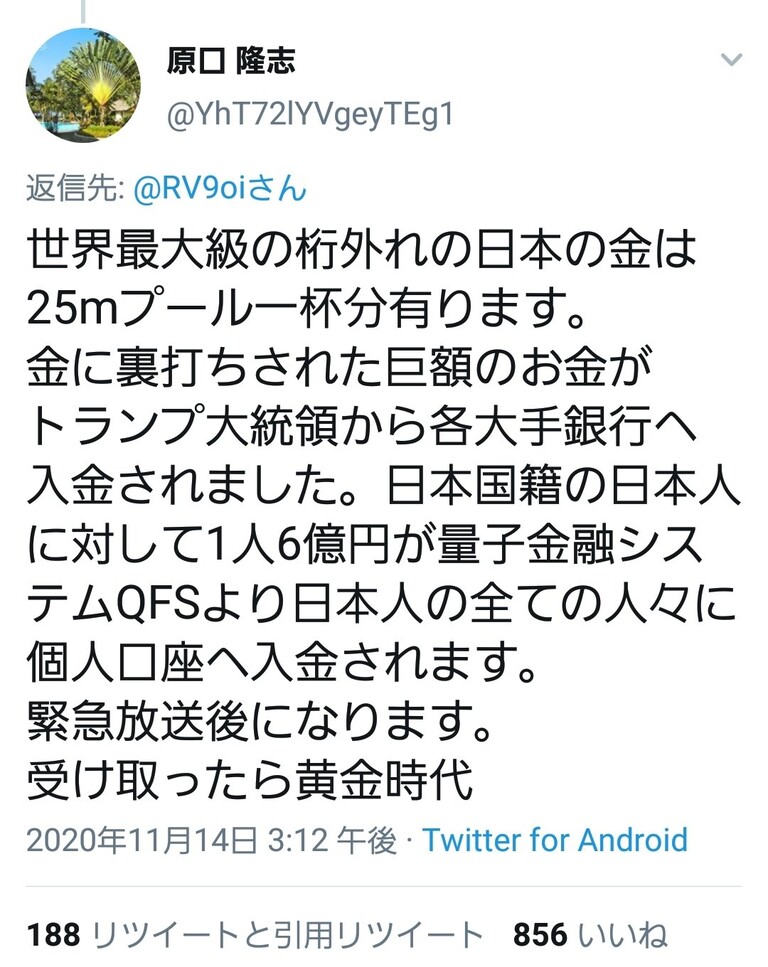This screenshot has height=967, width=768.
Task: Click the リツイートと引用リツイート label
Action: coord(287,935)
